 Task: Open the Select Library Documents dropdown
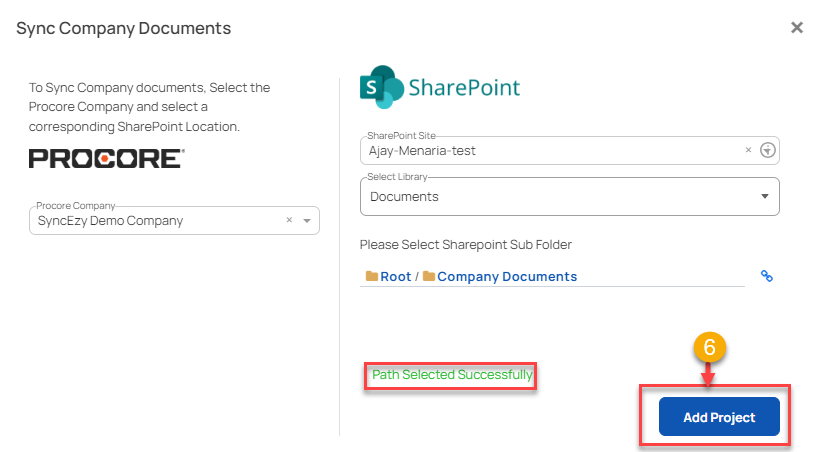click(570, 197)
